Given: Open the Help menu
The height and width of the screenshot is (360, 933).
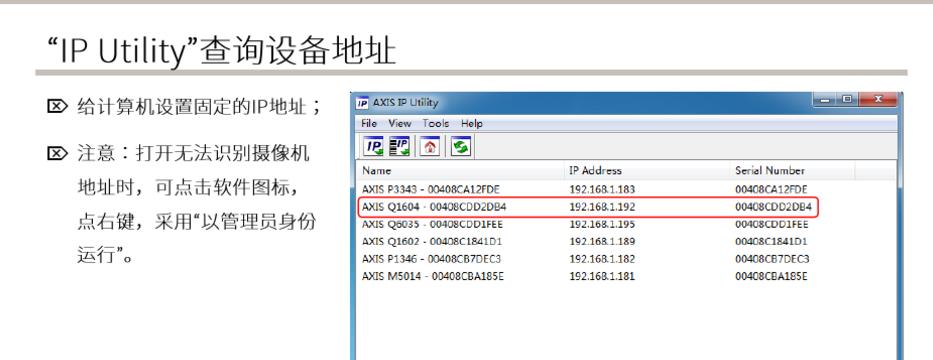Looking at the screenshot, I should click(471, 124).
